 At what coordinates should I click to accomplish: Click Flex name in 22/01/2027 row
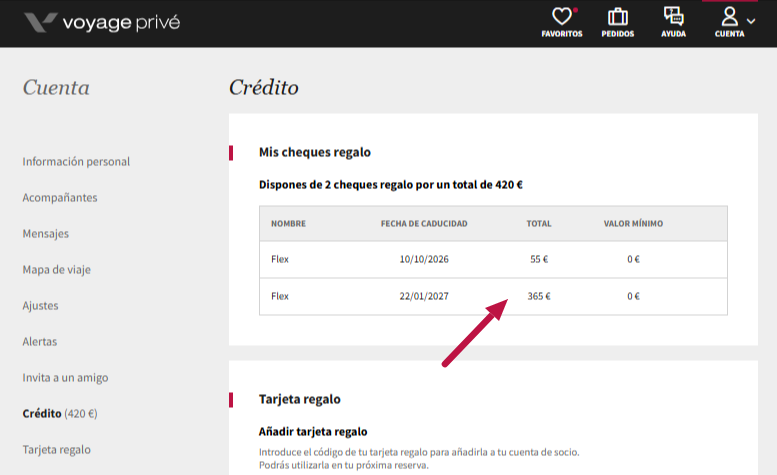pos(279,296)
